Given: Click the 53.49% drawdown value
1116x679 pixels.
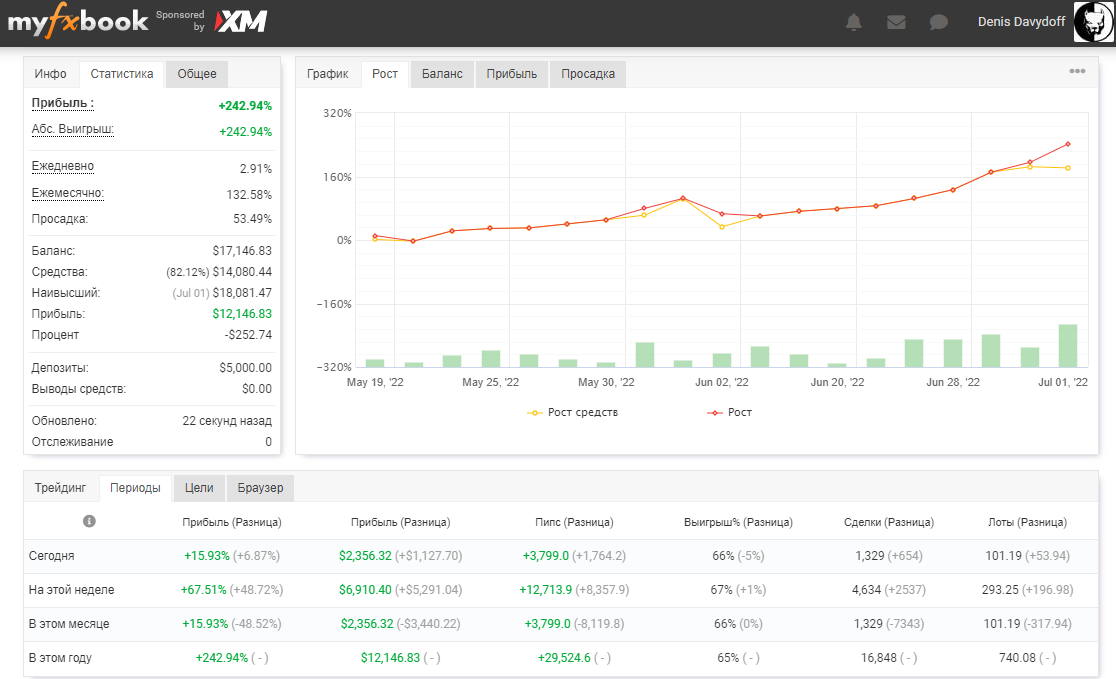Looking at the screenshot, I should click(253, 219).
